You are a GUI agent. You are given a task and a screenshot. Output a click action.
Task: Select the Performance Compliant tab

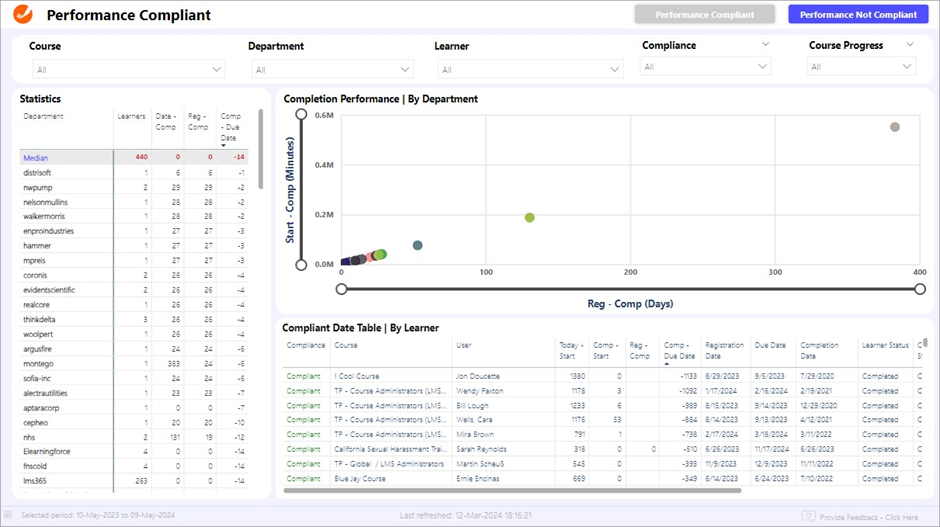(705, 15)
